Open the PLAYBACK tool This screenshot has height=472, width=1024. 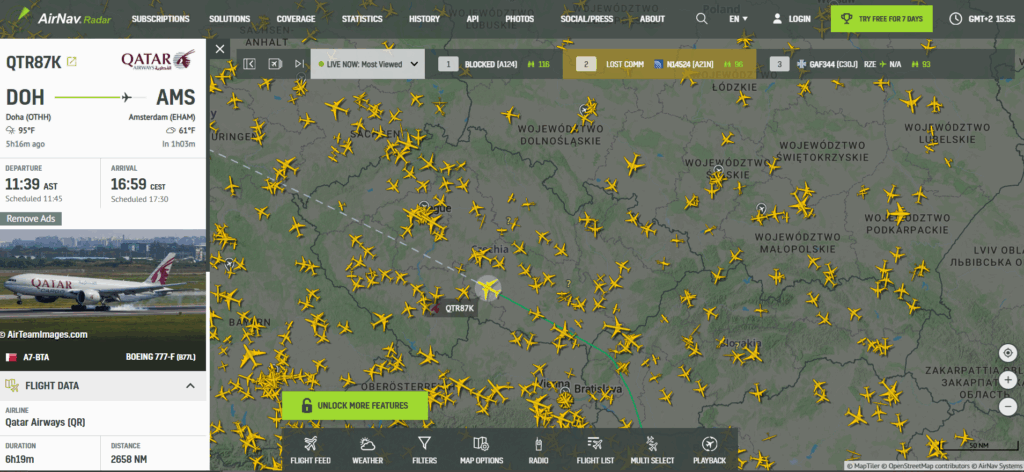[709, 450]
